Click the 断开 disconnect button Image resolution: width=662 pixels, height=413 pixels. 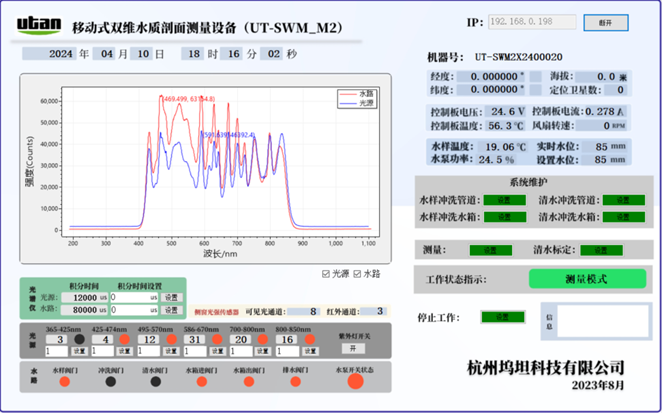coord(606,21)
